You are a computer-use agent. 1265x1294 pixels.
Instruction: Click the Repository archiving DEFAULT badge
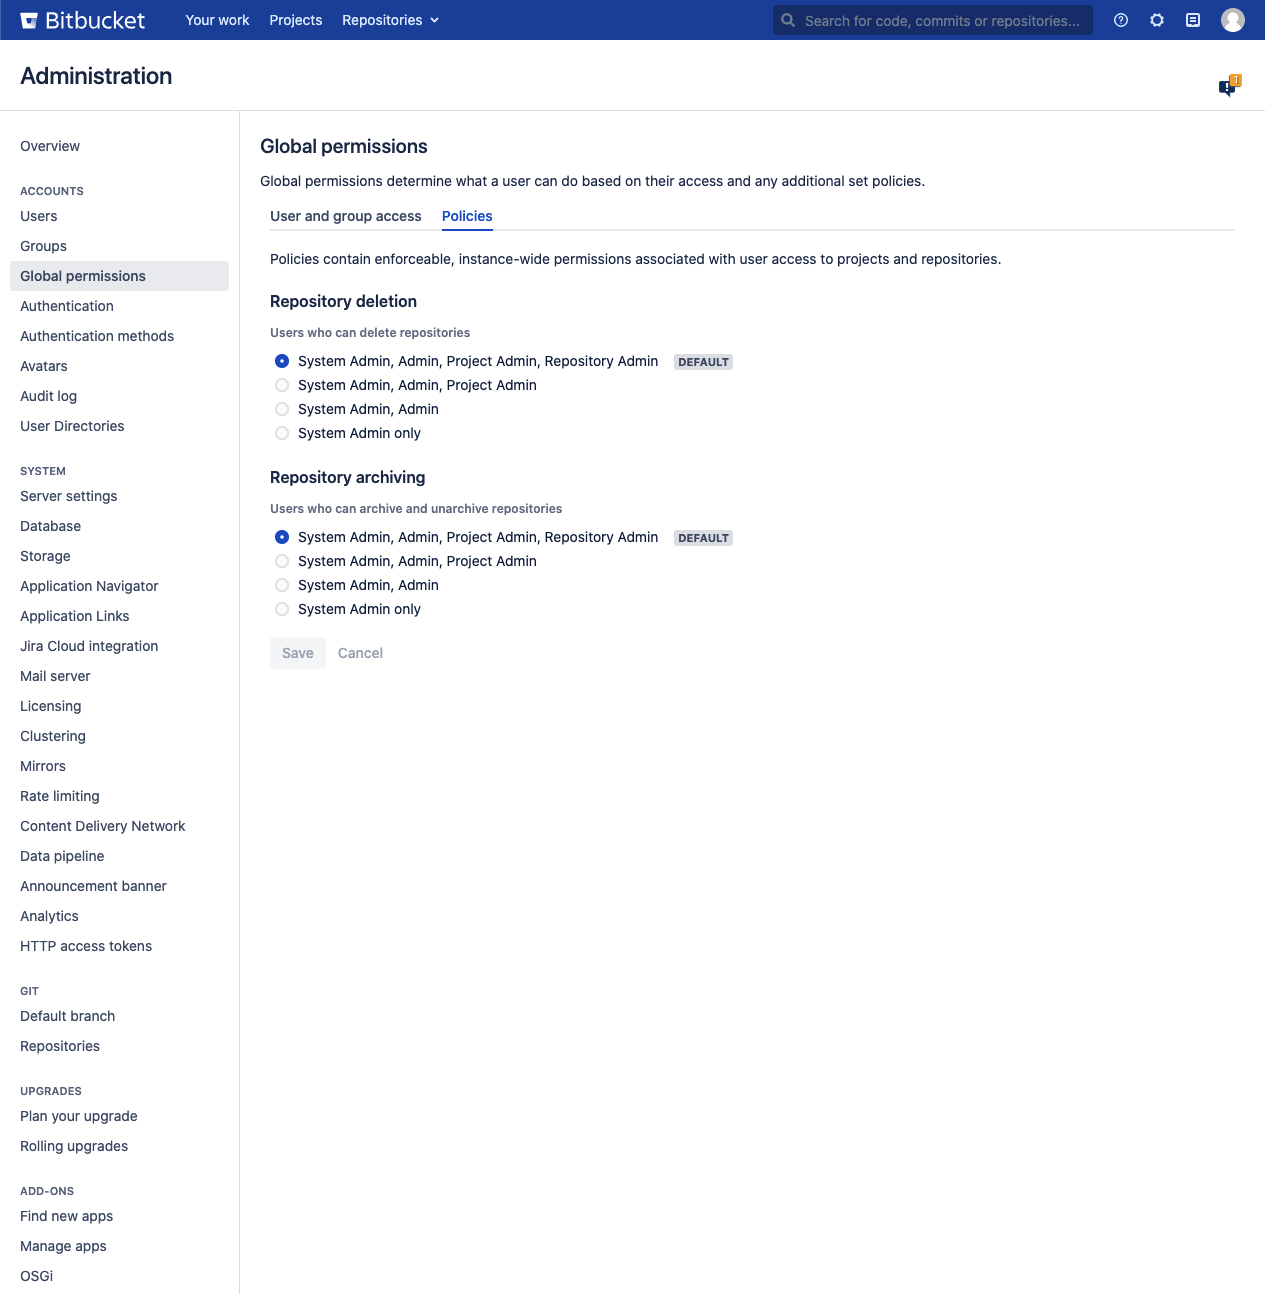pos(704,538)
